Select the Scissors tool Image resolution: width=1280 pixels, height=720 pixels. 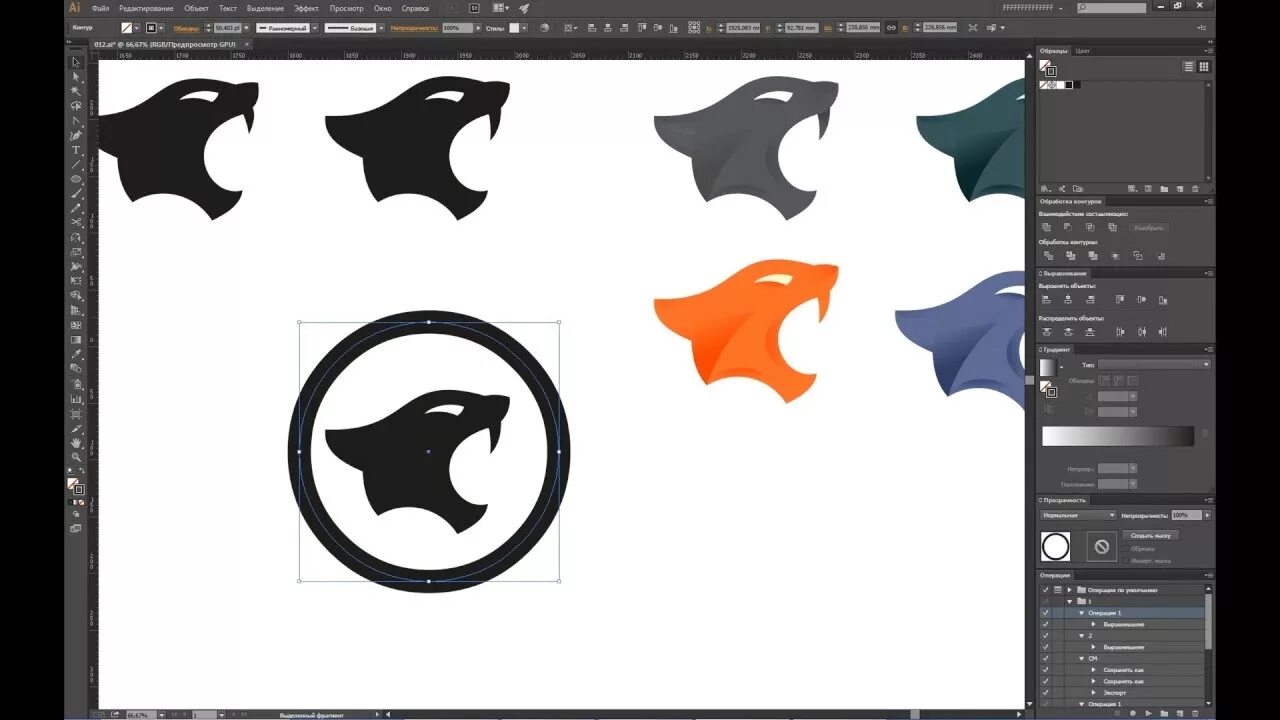coord(76,224)
